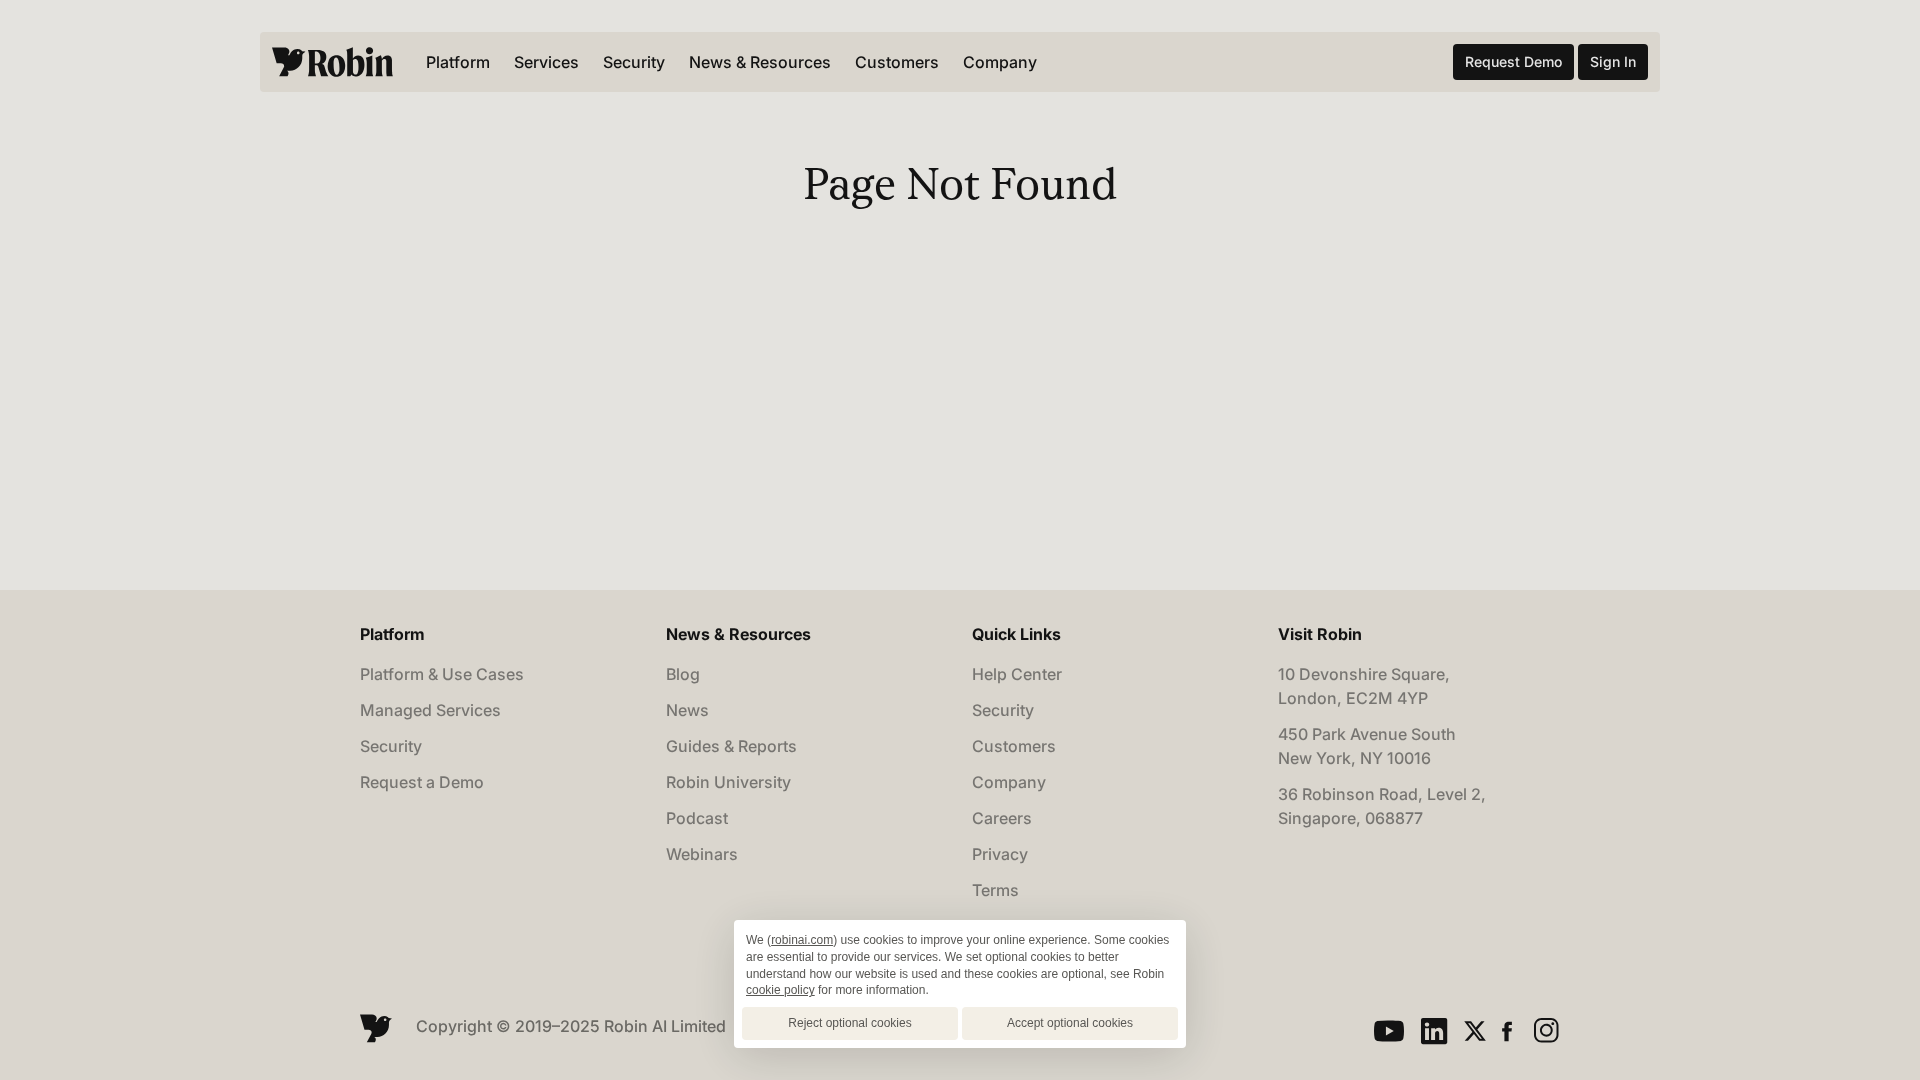This screenshot has height=1080, width=1920.
Task: Open the Platform nav menu
Action: 457,62
